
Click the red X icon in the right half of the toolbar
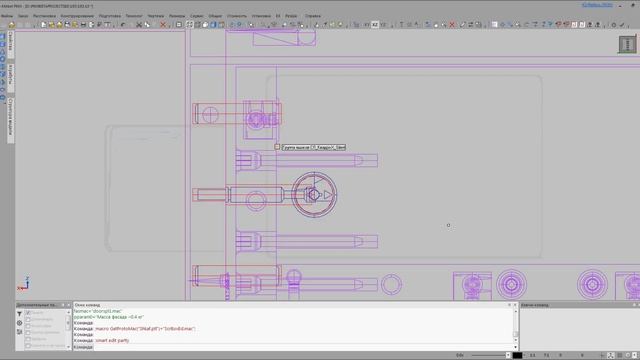click(x=452, y=25)
